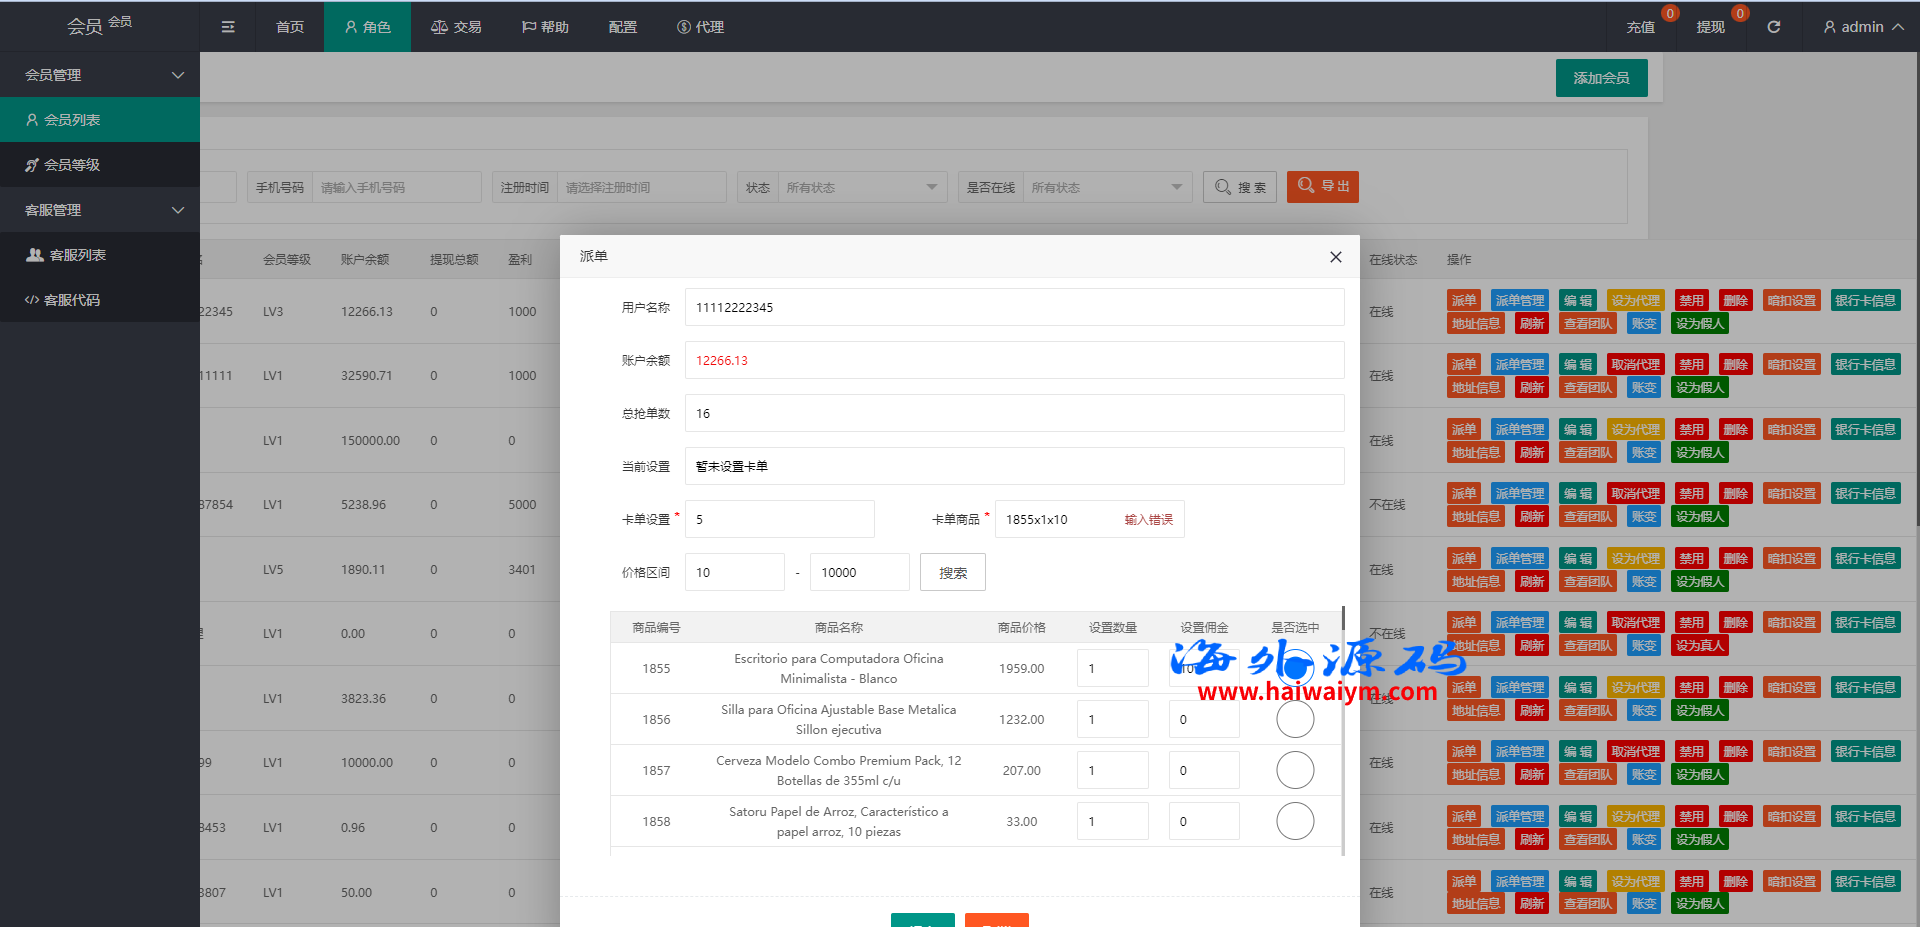Click the 搜索 search icon button in filter bar
Screen dimensions: 1920x927
(1239, 187)
